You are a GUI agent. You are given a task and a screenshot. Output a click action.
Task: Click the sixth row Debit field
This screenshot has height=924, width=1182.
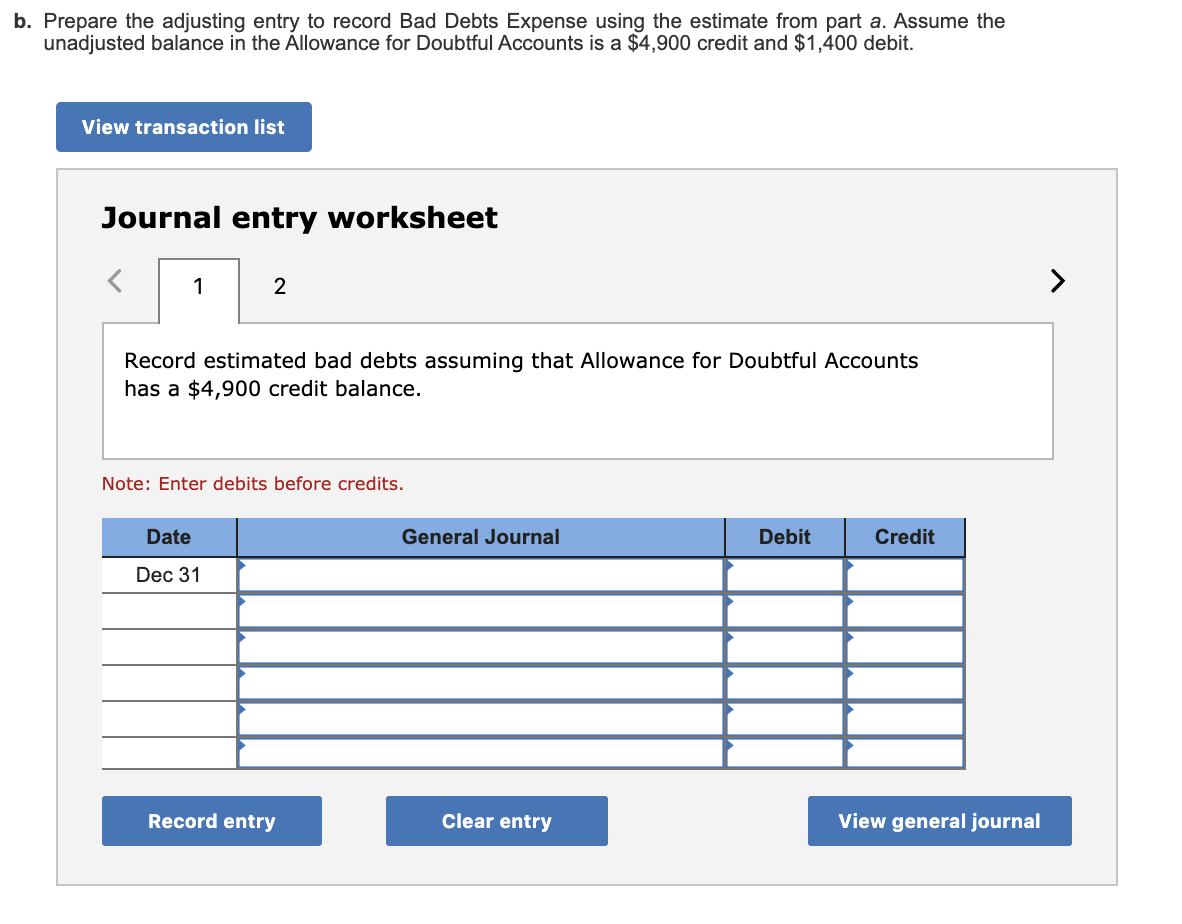[x=785, y=754]
